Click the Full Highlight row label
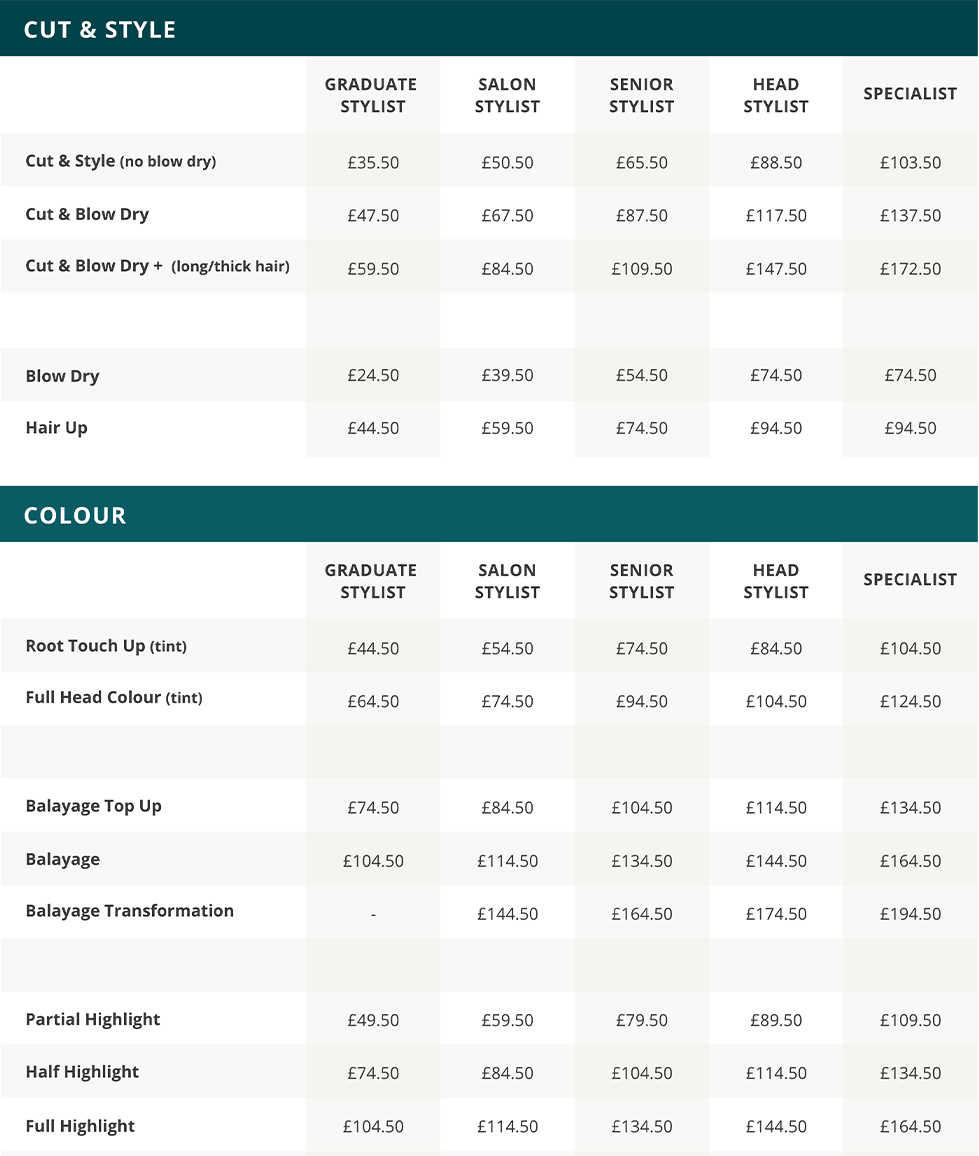The image size is (979, 1156). (x=80, y=1127)
